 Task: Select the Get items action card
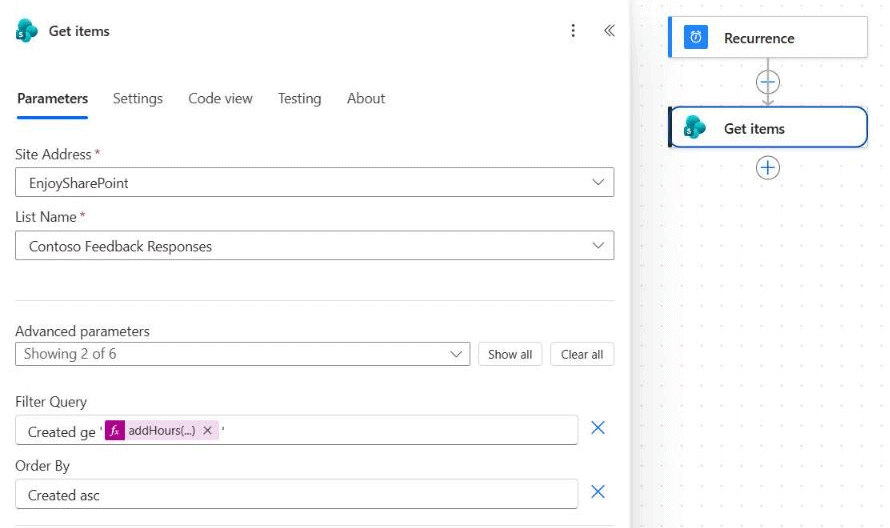pyautogui.click(x=768, y=128)
